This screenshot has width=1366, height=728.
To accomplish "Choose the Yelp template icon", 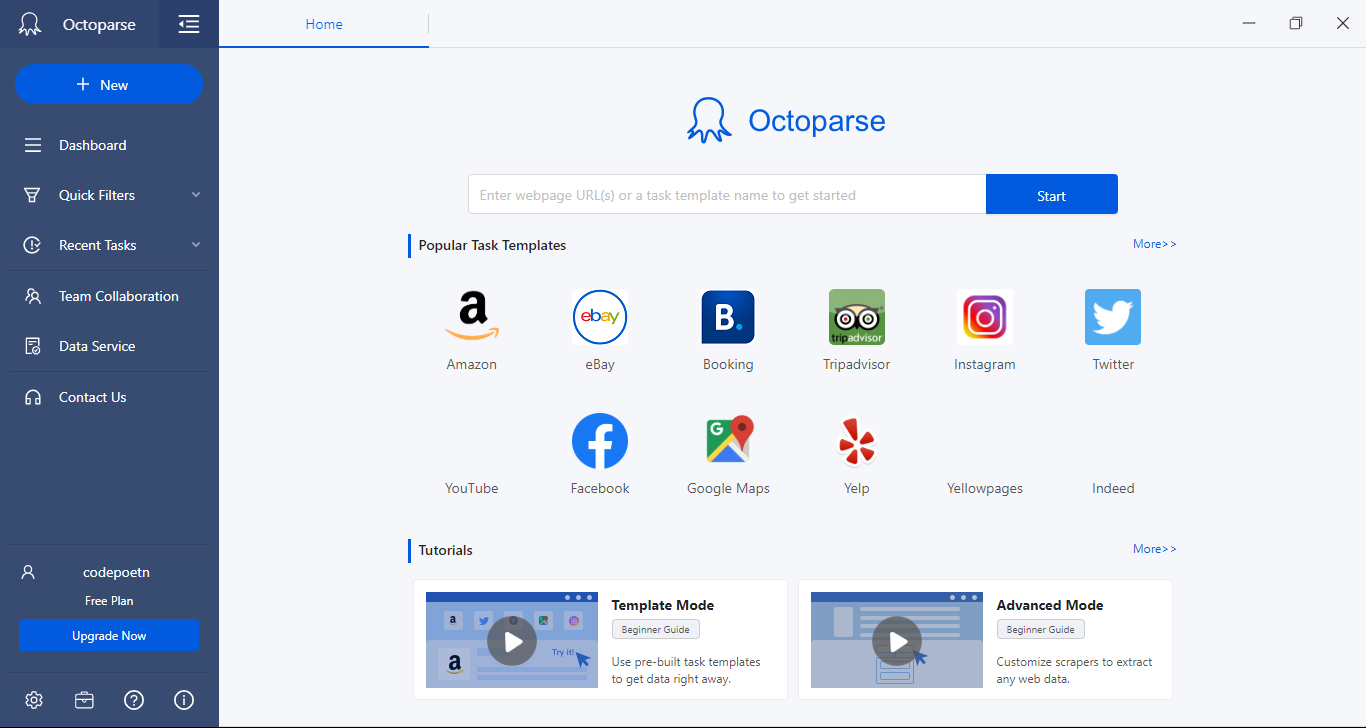I will tap(857, 441).
